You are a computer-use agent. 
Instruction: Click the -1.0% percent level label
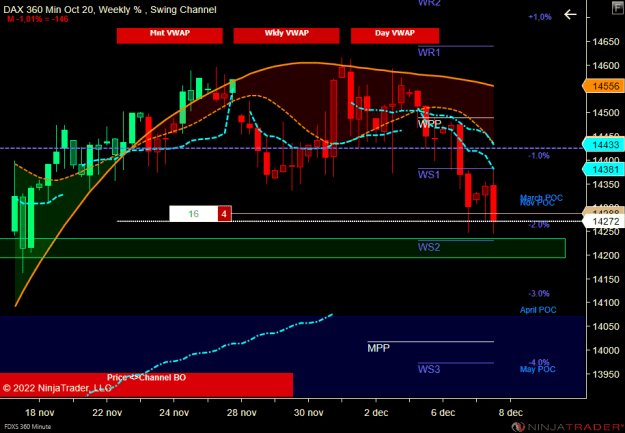click(539, 155)
